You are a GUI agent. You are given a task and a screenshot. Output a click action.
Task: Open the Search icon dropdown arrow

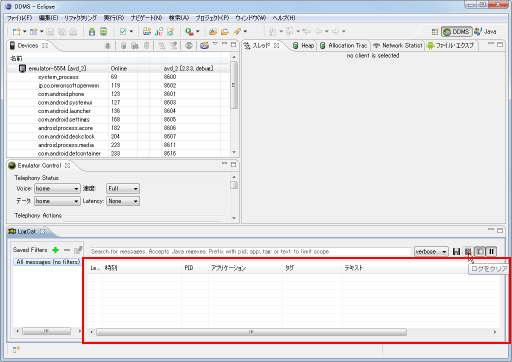pos(245,32)
